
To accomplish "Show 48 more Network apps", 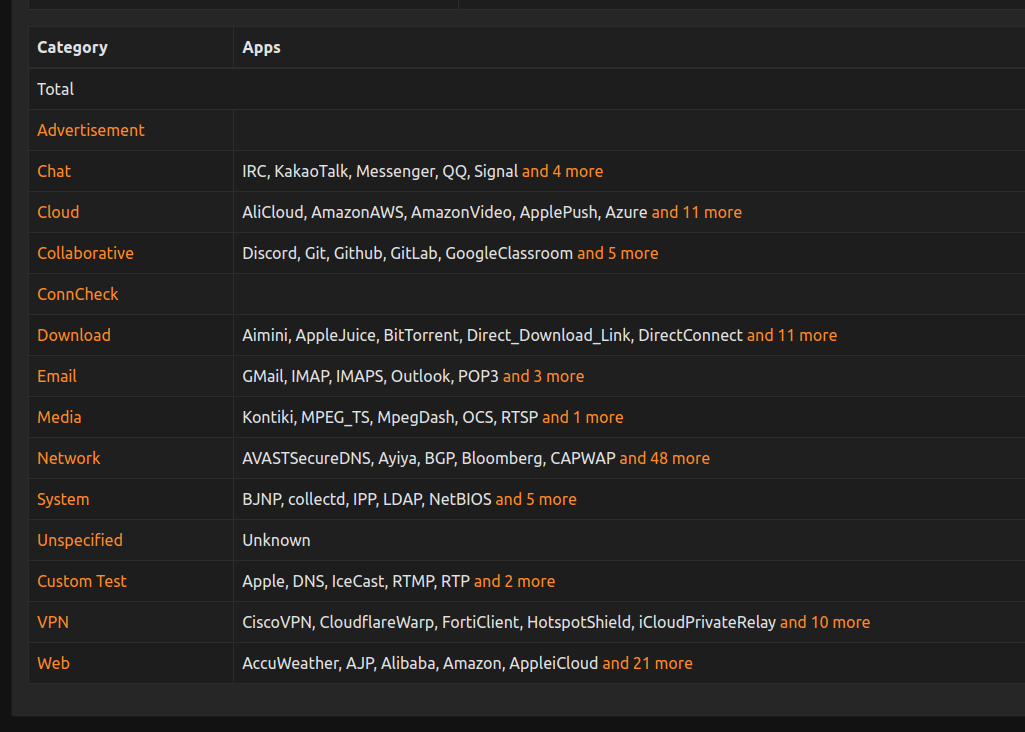I will pos(664,458).
